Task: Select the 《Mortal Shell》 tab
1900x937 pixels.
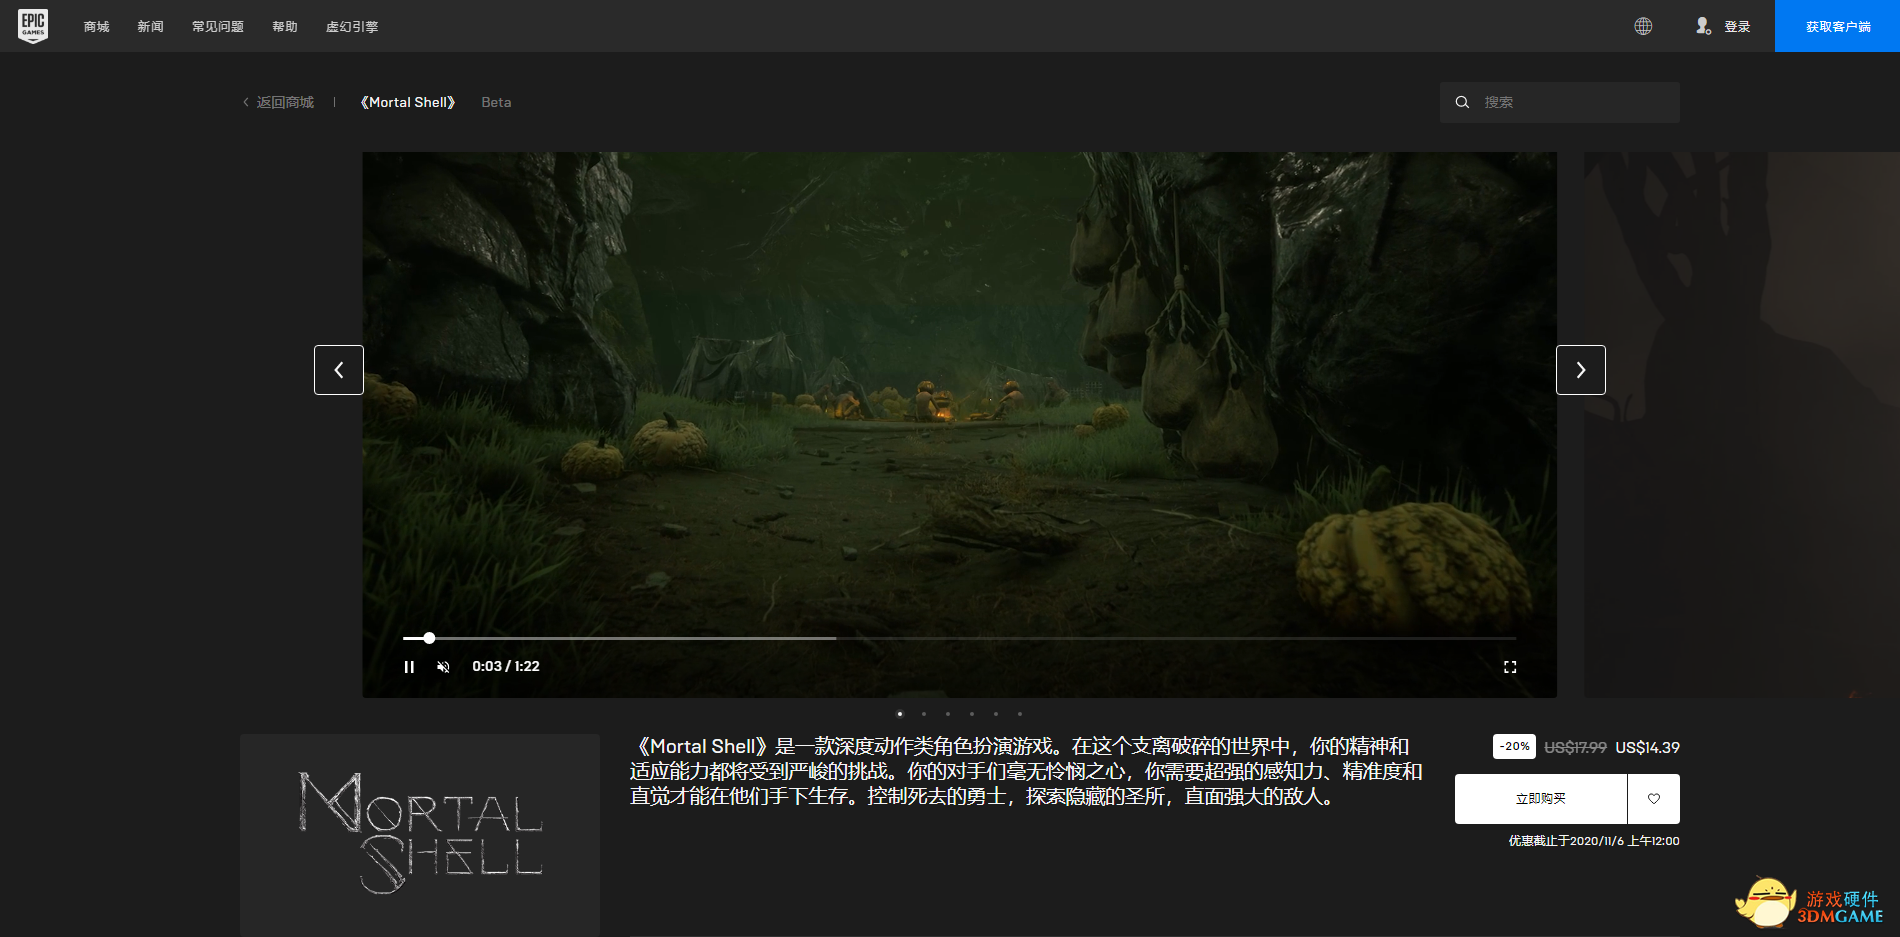Action: pyautogui.click(x=407, y=102)
